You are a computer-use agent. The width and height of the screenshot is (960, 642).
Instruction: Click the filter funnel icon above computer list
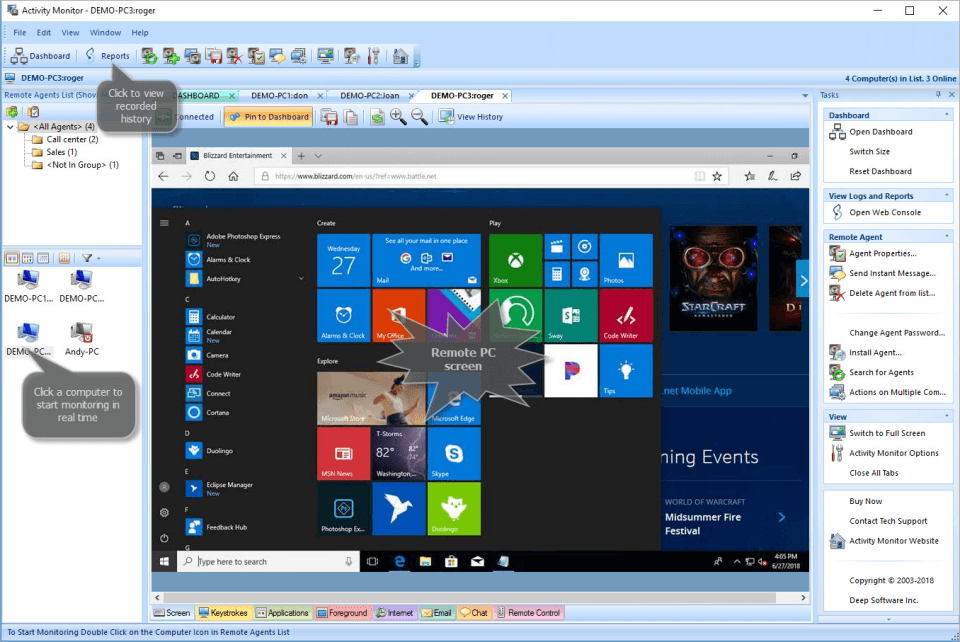[88, 258]
